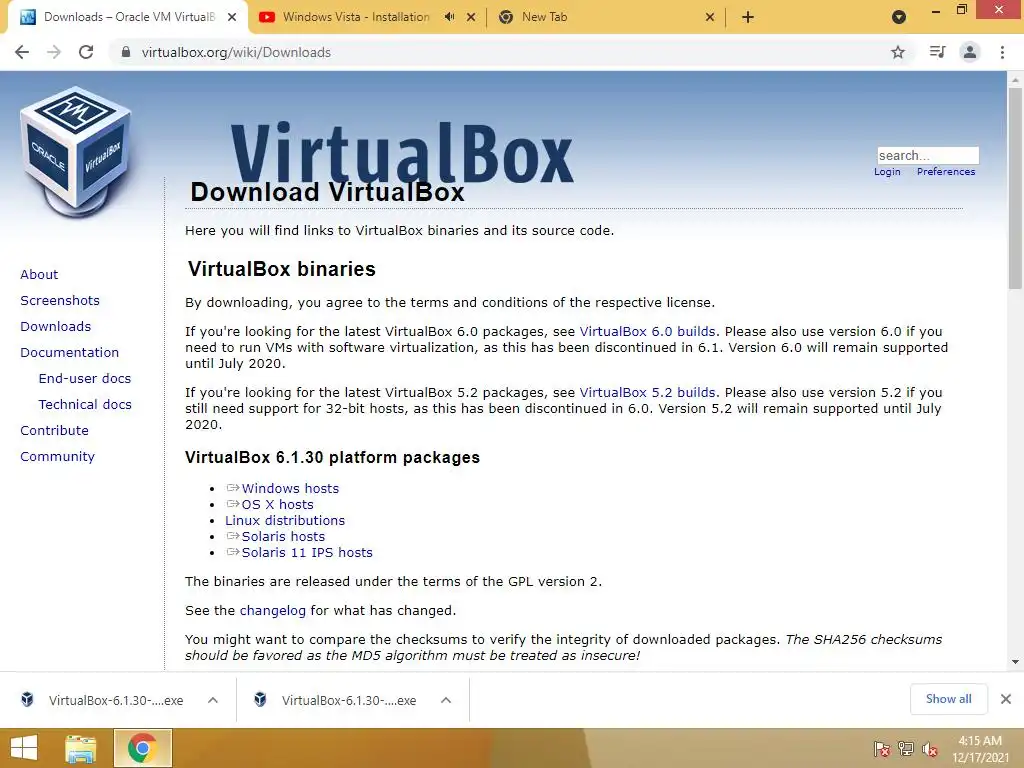1024x768 pixels.
Task: Click the page vertical scrollbar thumb
Action: 1015,188
